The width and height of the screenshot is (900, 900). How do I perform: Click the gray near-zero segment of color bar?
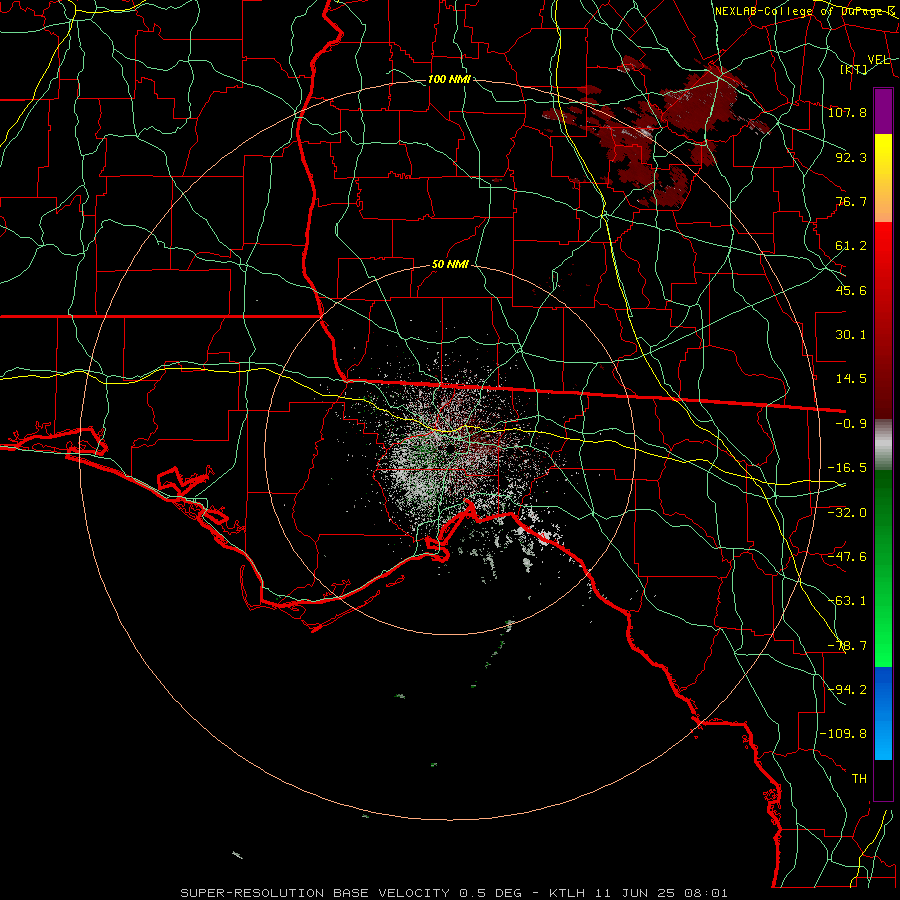883,445
